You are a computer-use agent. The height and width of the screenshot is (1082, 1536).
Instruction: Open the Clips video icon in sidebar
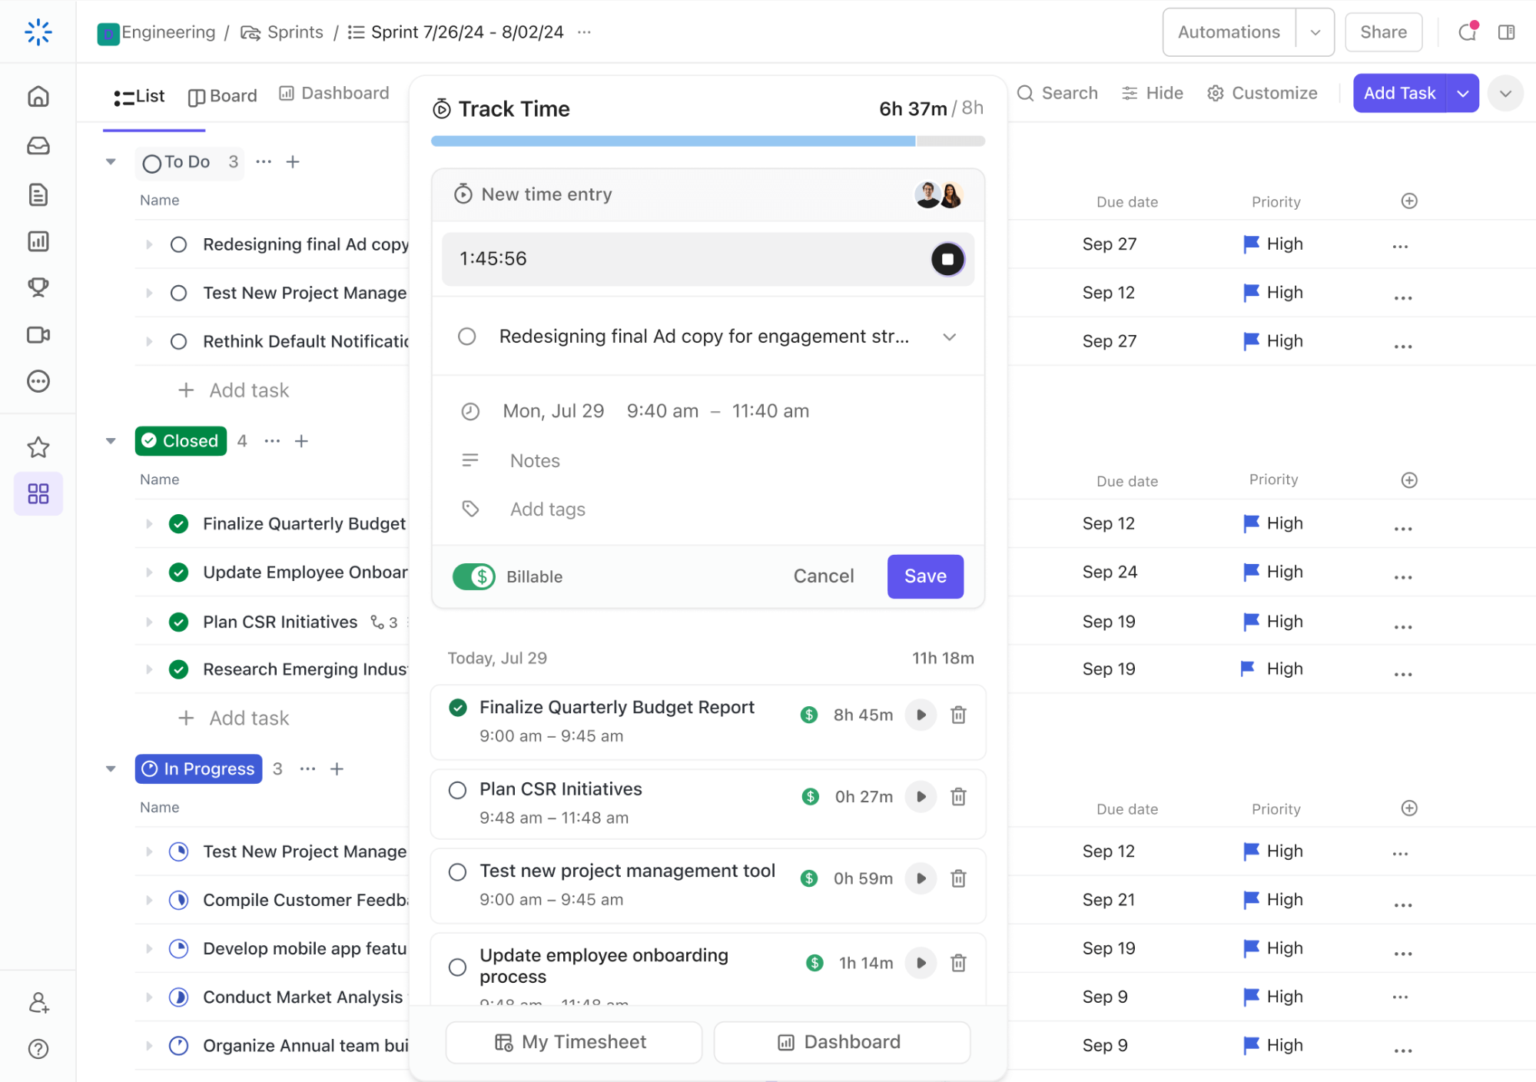coord(37,334)
